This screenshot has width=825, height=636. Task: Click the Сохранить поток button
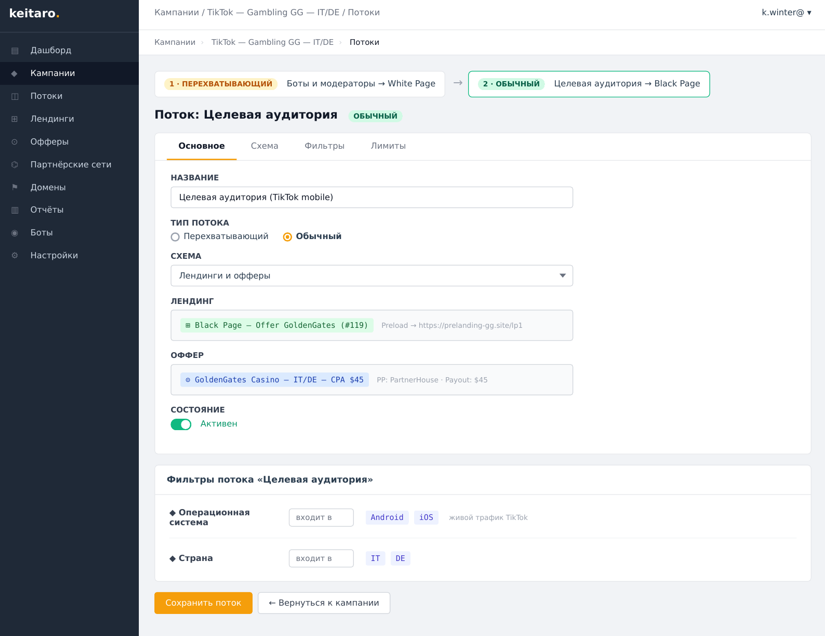coord(203,603)
